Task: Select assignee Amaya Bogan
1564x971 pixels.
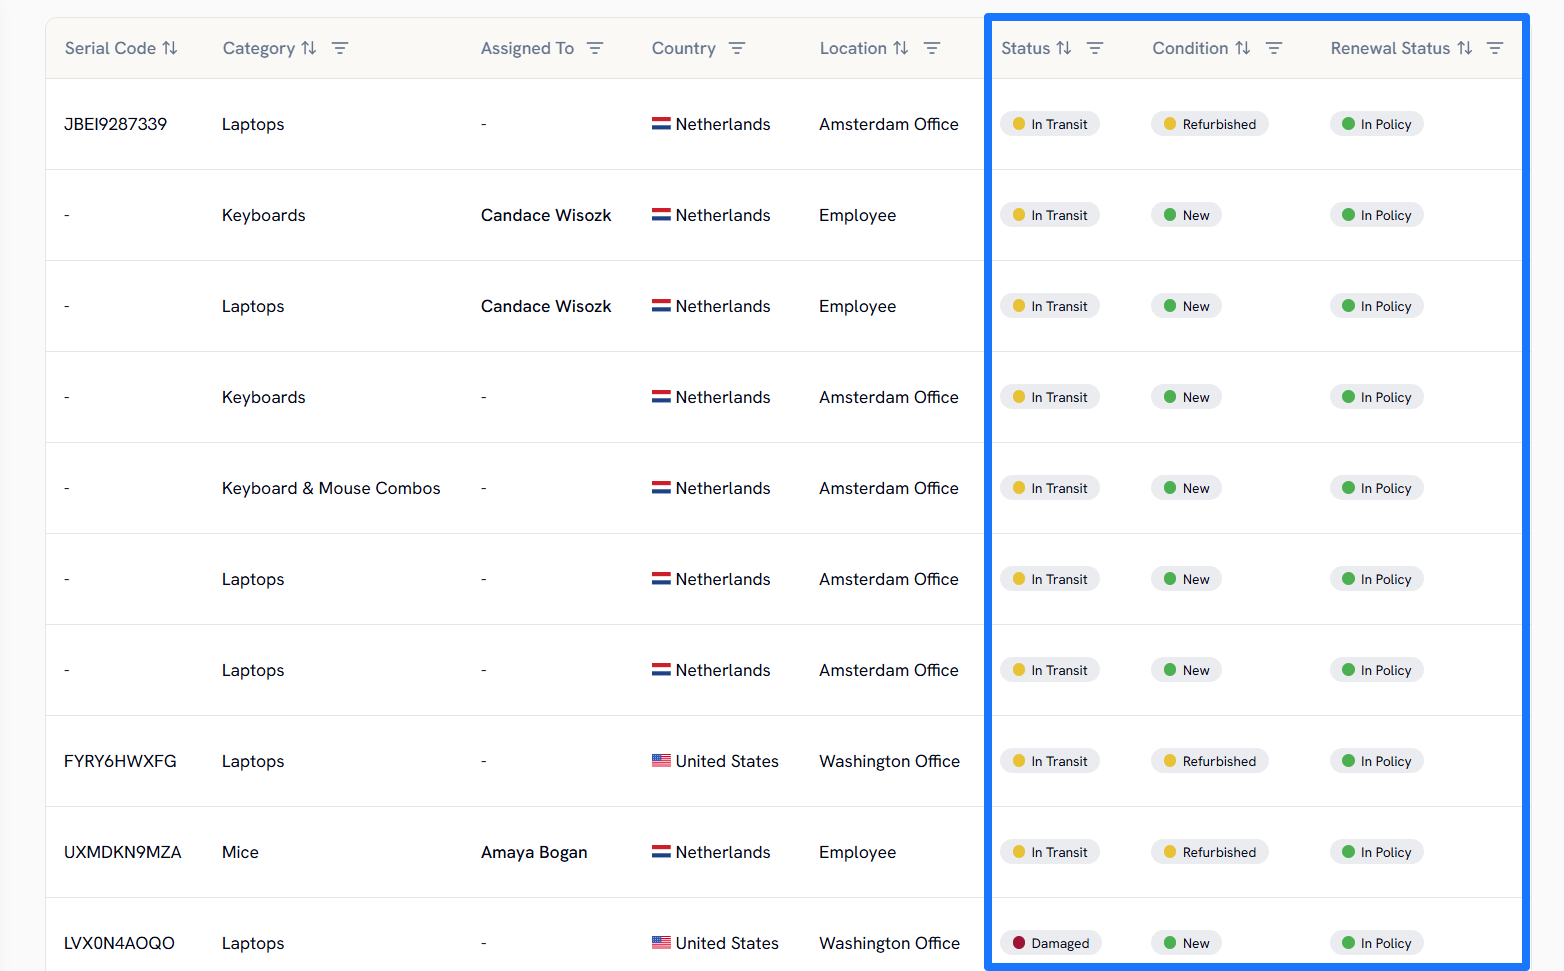Action: point(534,852)
